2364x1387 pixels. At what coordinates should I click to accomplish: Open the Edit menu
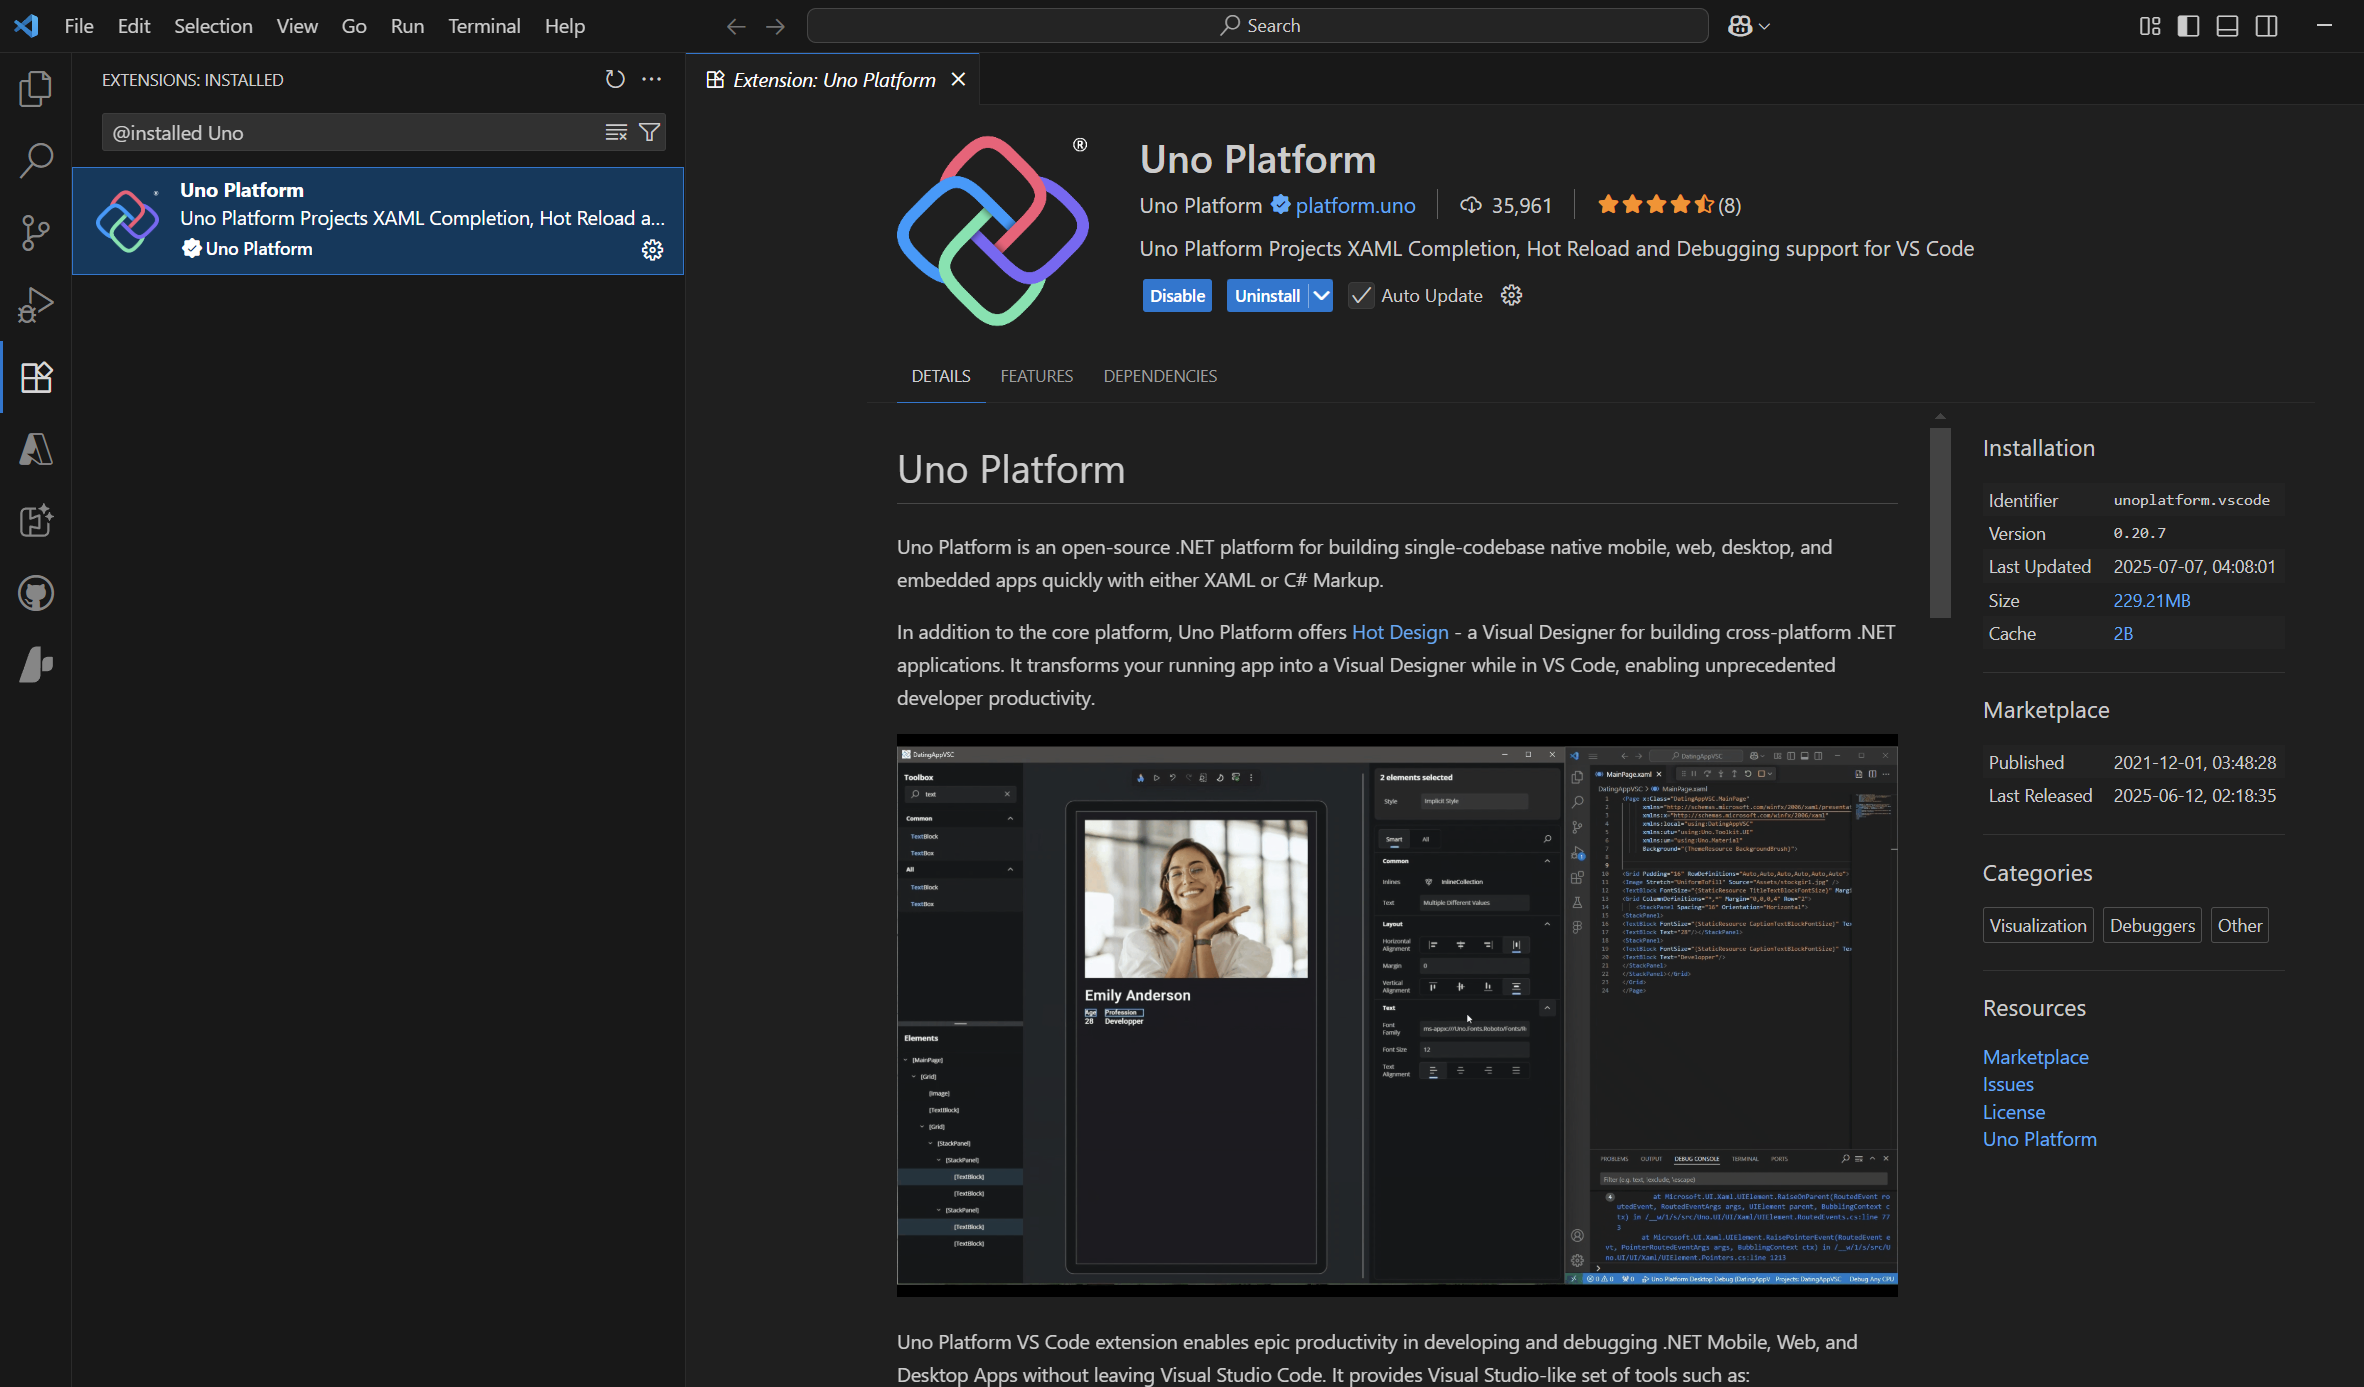[134, 26]
